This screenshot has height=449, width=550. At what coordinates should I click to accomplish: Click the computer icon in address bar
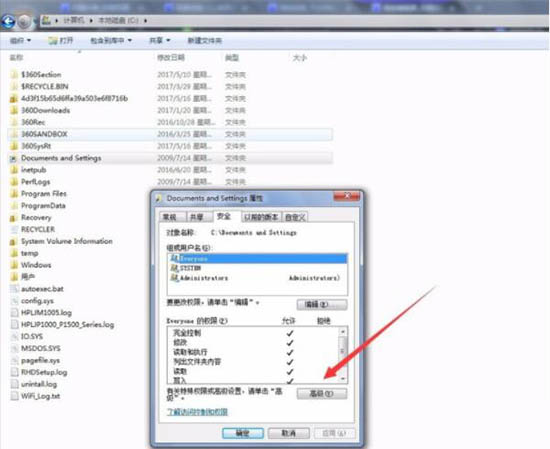(47, 20)
